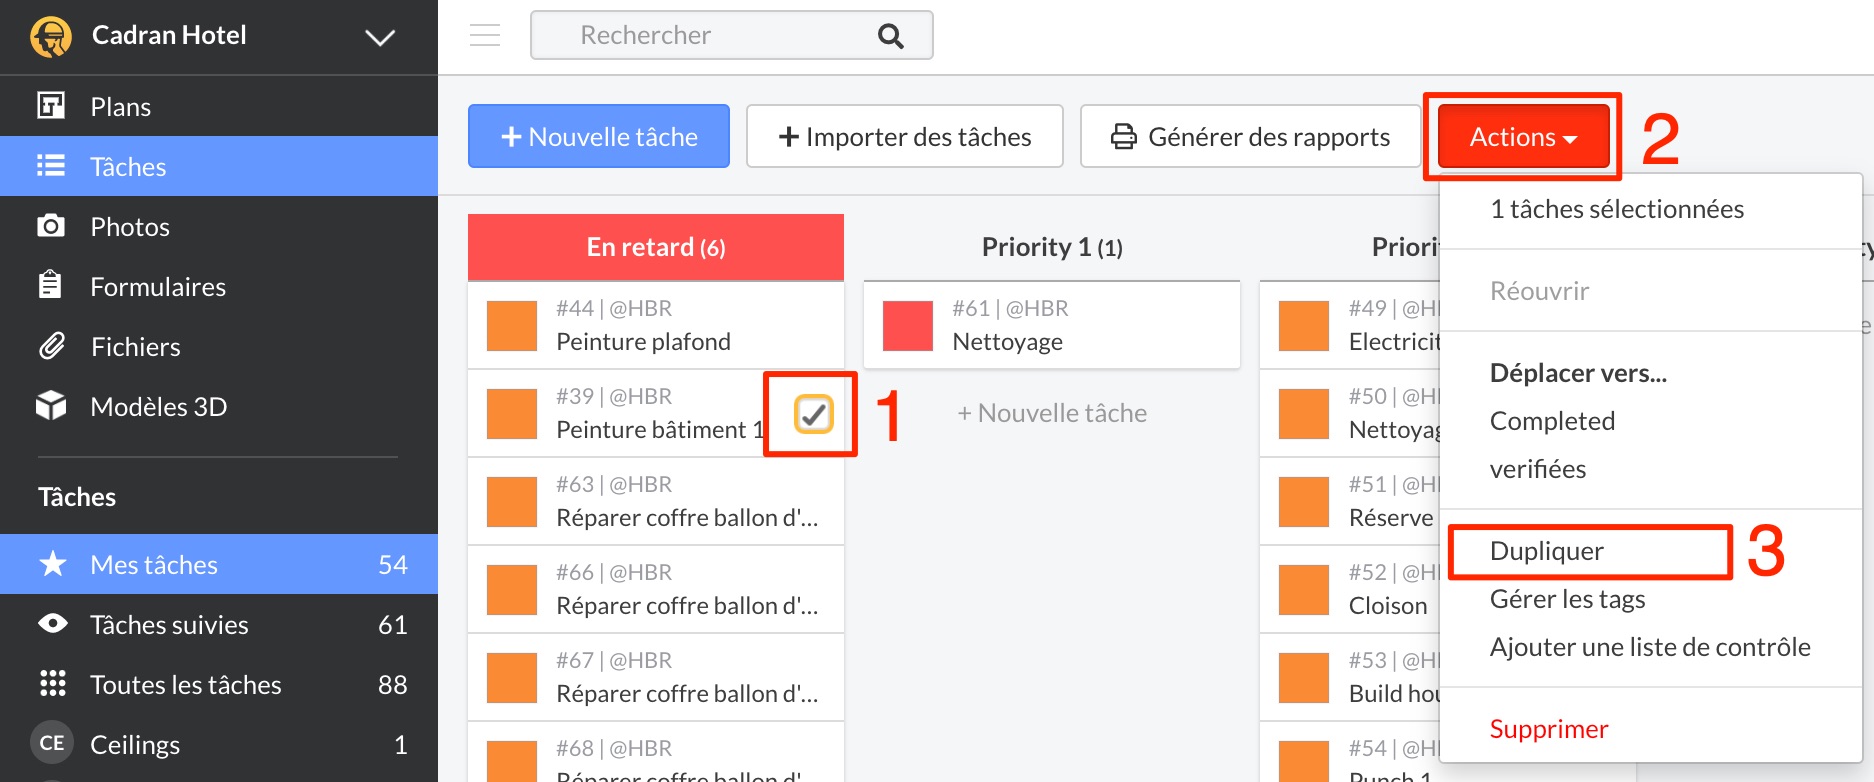Click the Rechercher search field

700,36
